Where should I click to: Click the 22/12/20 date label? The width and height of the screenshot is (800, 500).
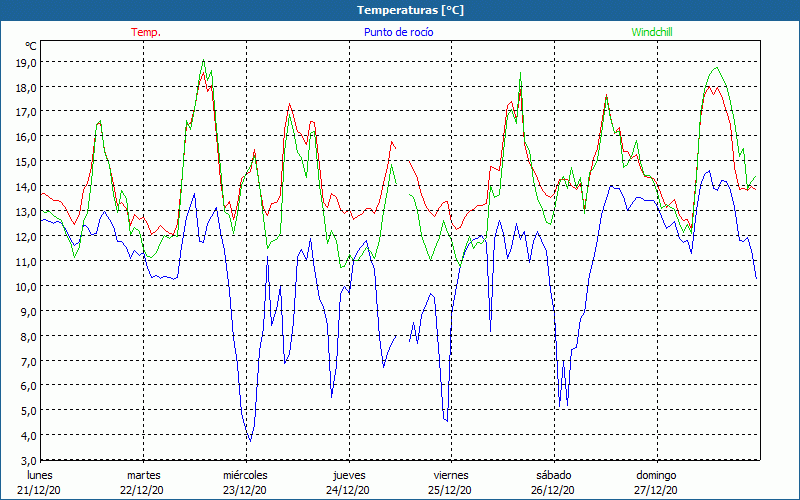click(x=142, y=491)
